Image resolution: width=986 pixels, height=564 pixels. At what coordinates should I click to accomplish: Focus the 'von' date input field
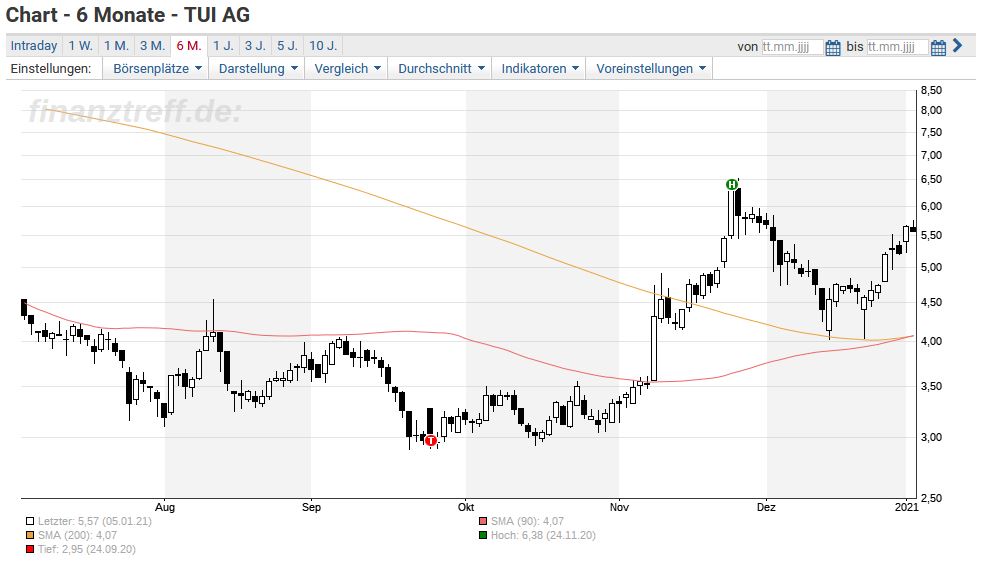tap(792, 47)
